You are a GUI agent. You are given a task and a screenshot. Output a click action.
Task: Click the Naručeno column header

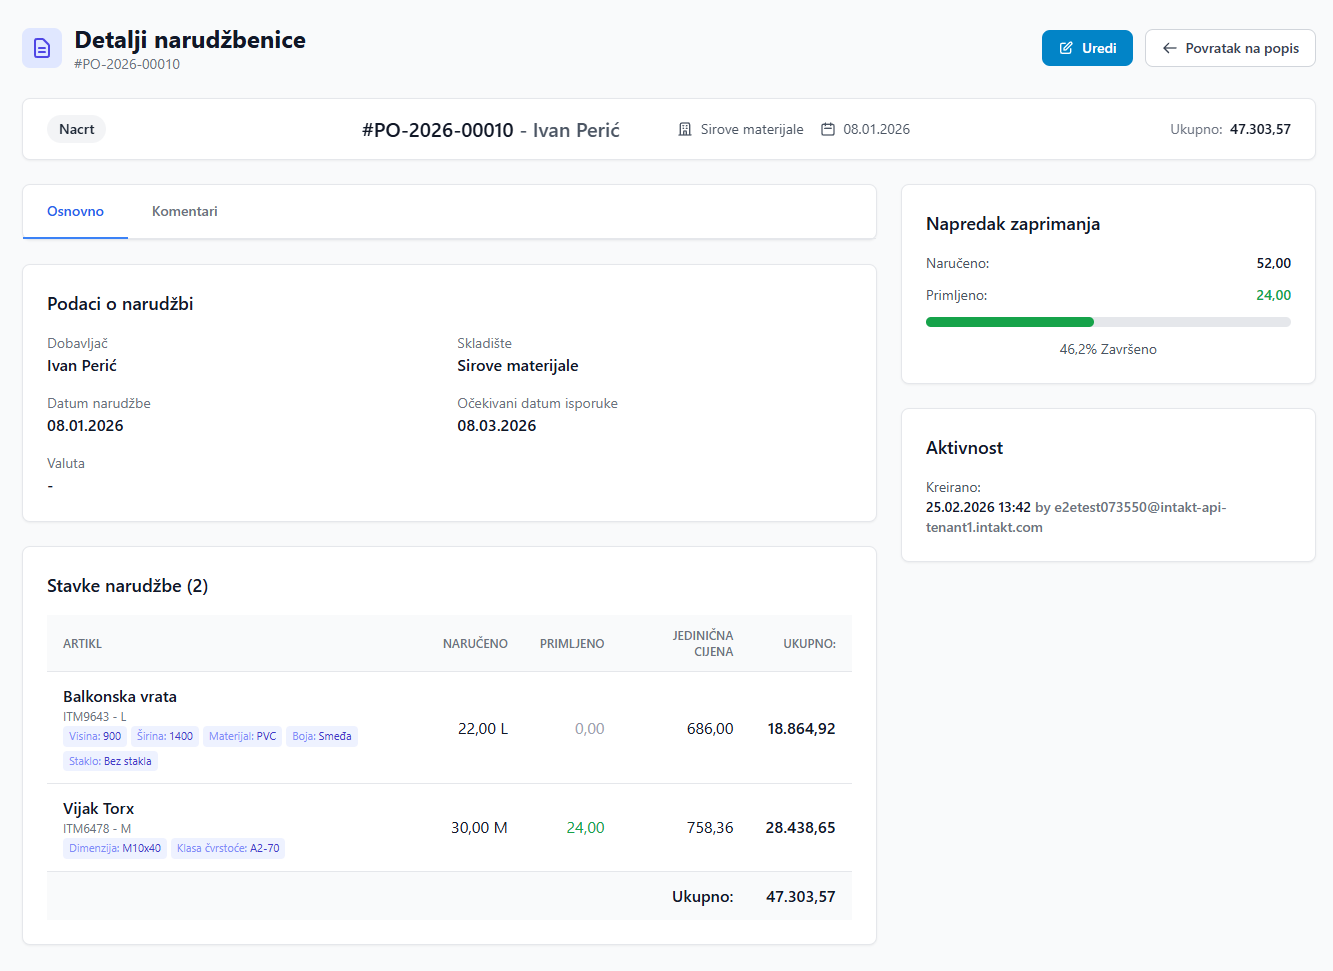475,643
